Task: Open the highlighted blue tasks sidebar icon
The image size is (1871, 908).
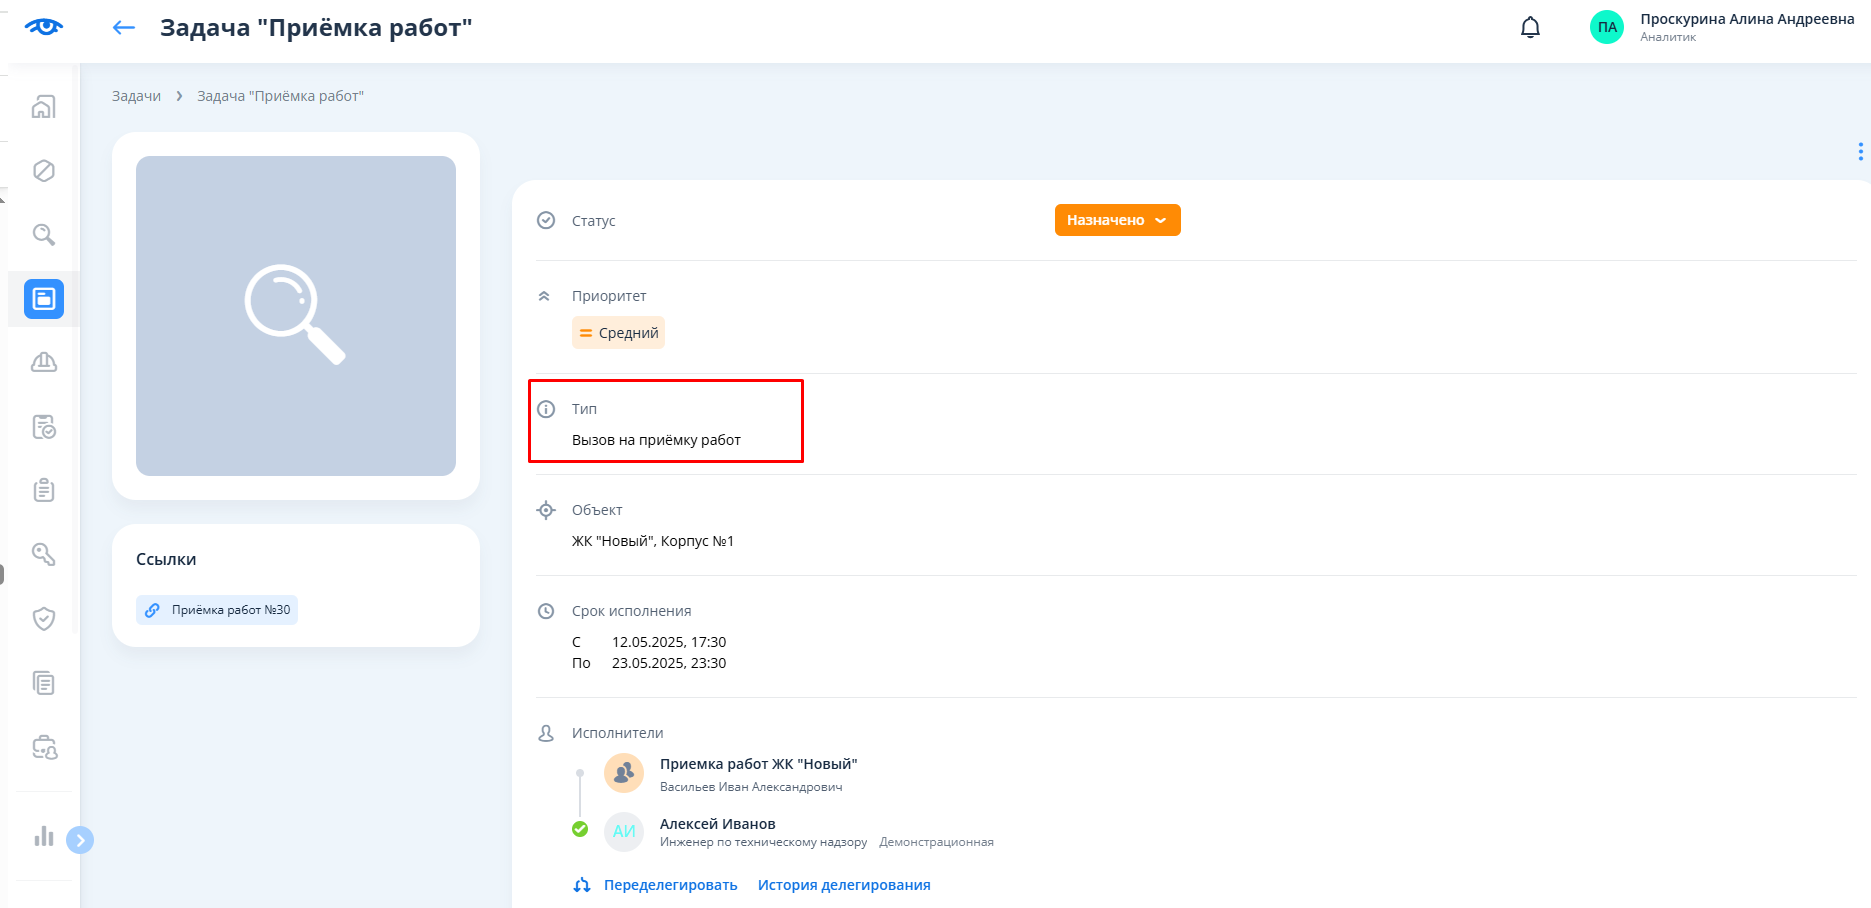Action: coord(44,299)
